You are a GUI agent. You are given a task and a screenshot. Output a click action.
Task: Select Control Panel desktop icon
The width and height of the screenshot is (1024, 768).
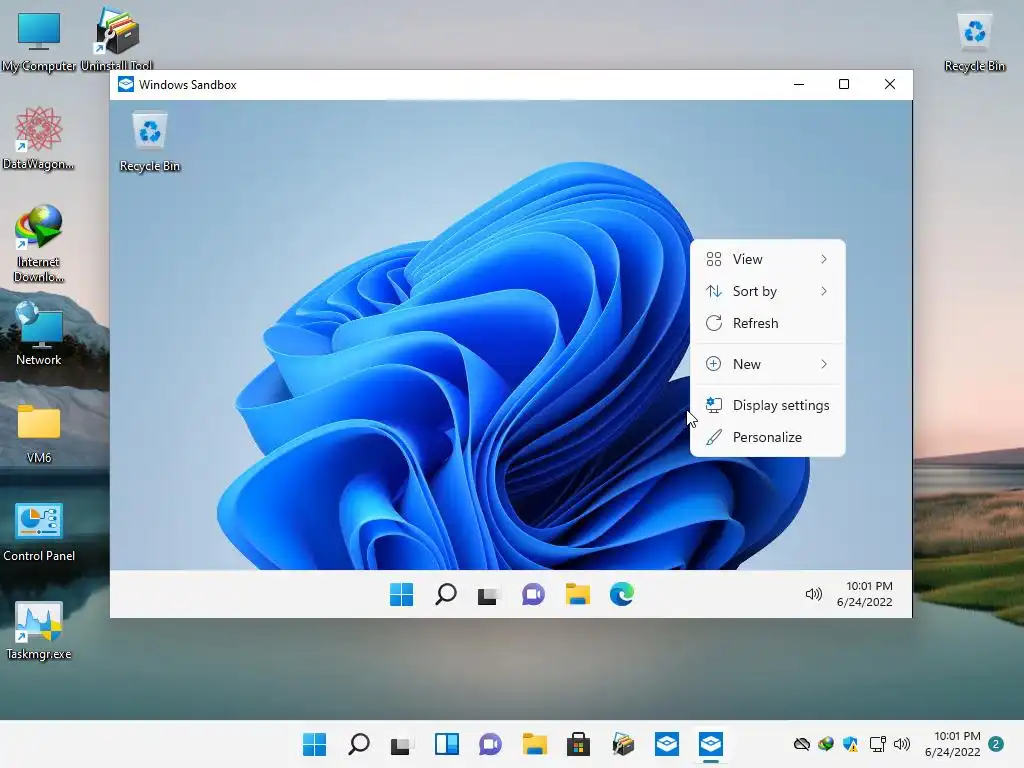(x=39, y=532)
